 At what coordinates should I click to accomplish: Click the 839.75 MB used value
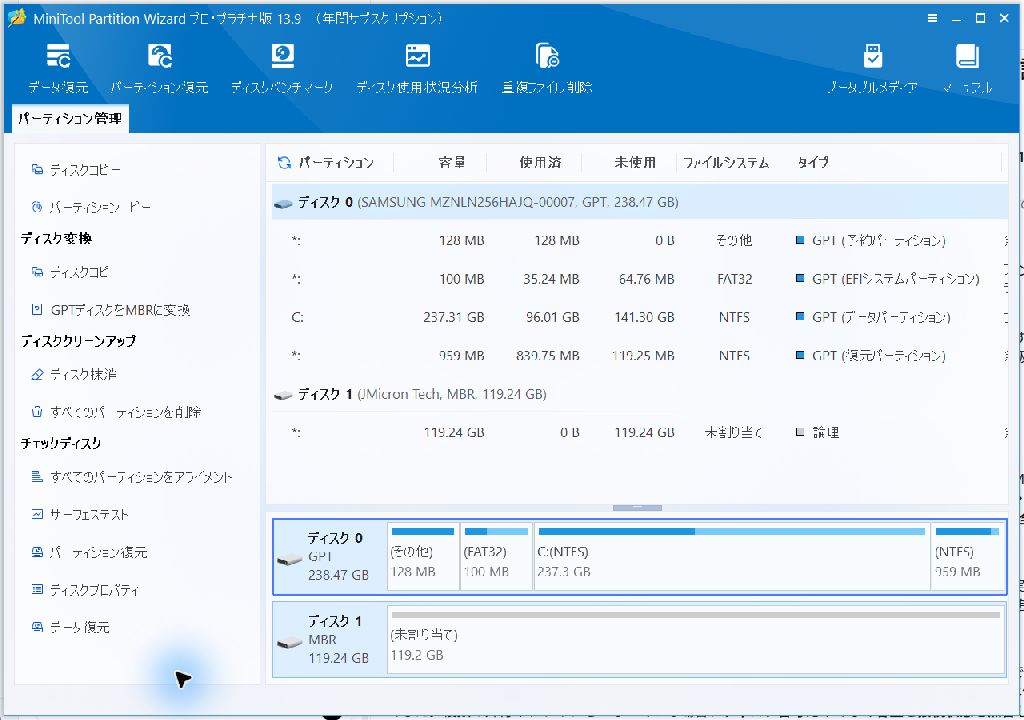(x=547, y=355)
